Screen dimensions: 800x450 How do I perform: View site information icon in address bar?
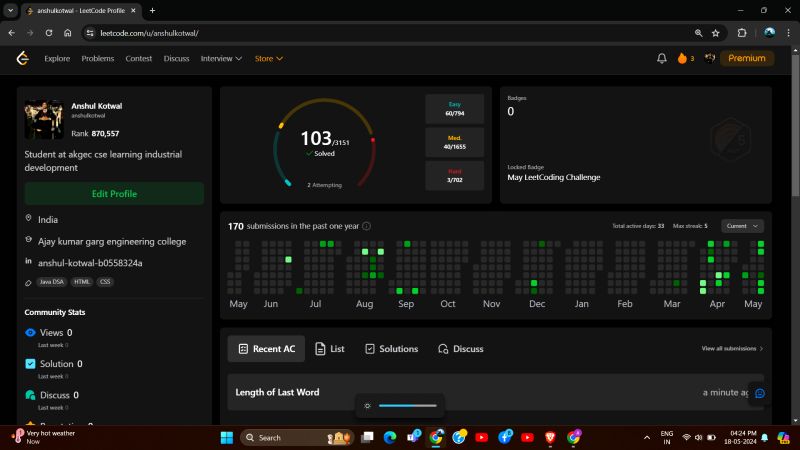click(90, 33)
